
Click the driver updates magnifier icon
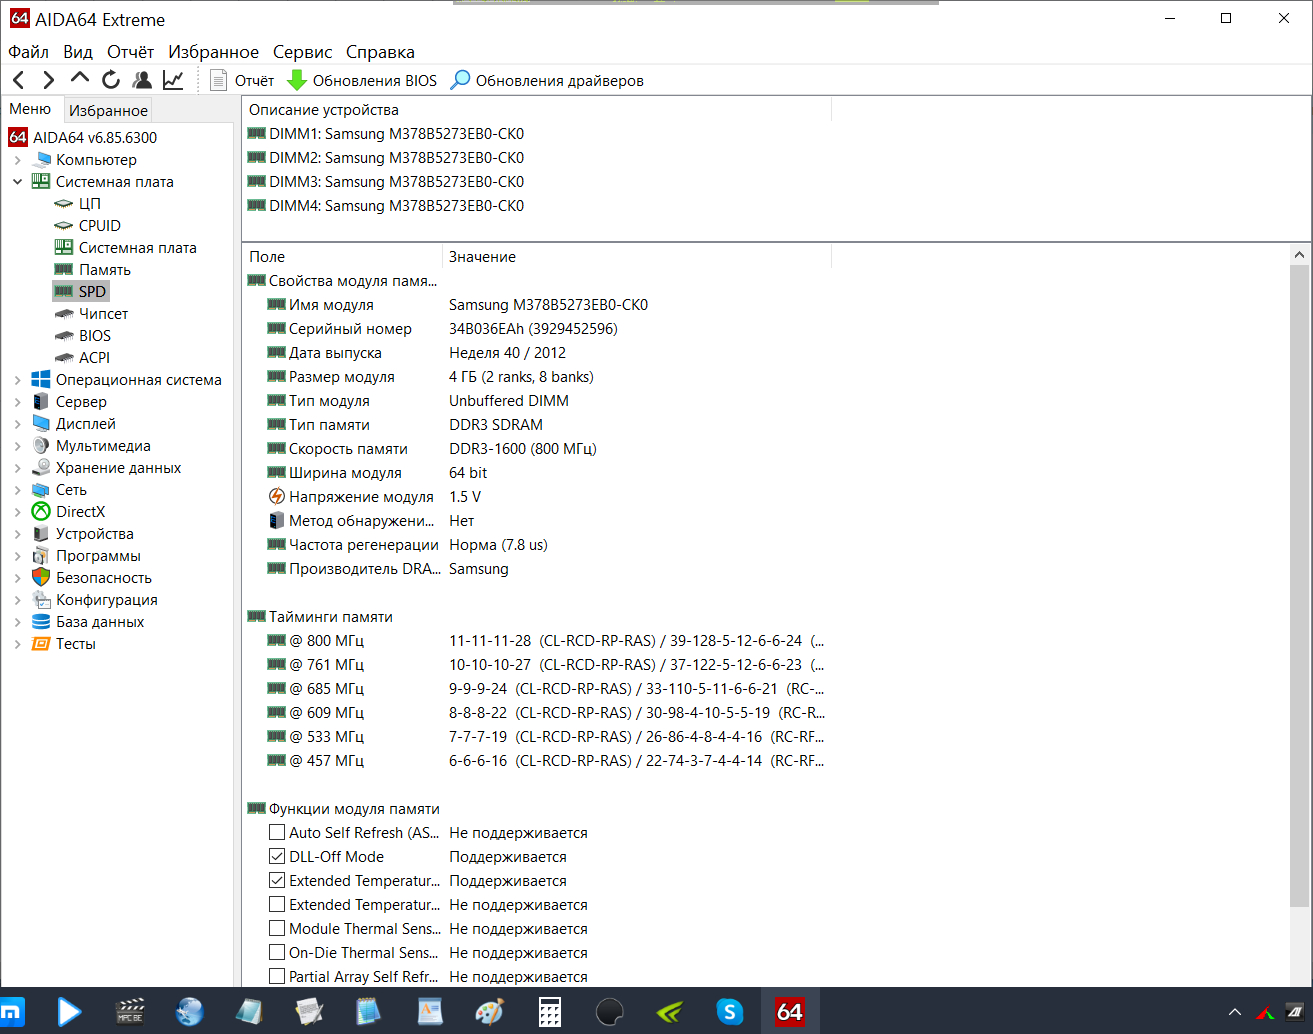tap(460, 80)
